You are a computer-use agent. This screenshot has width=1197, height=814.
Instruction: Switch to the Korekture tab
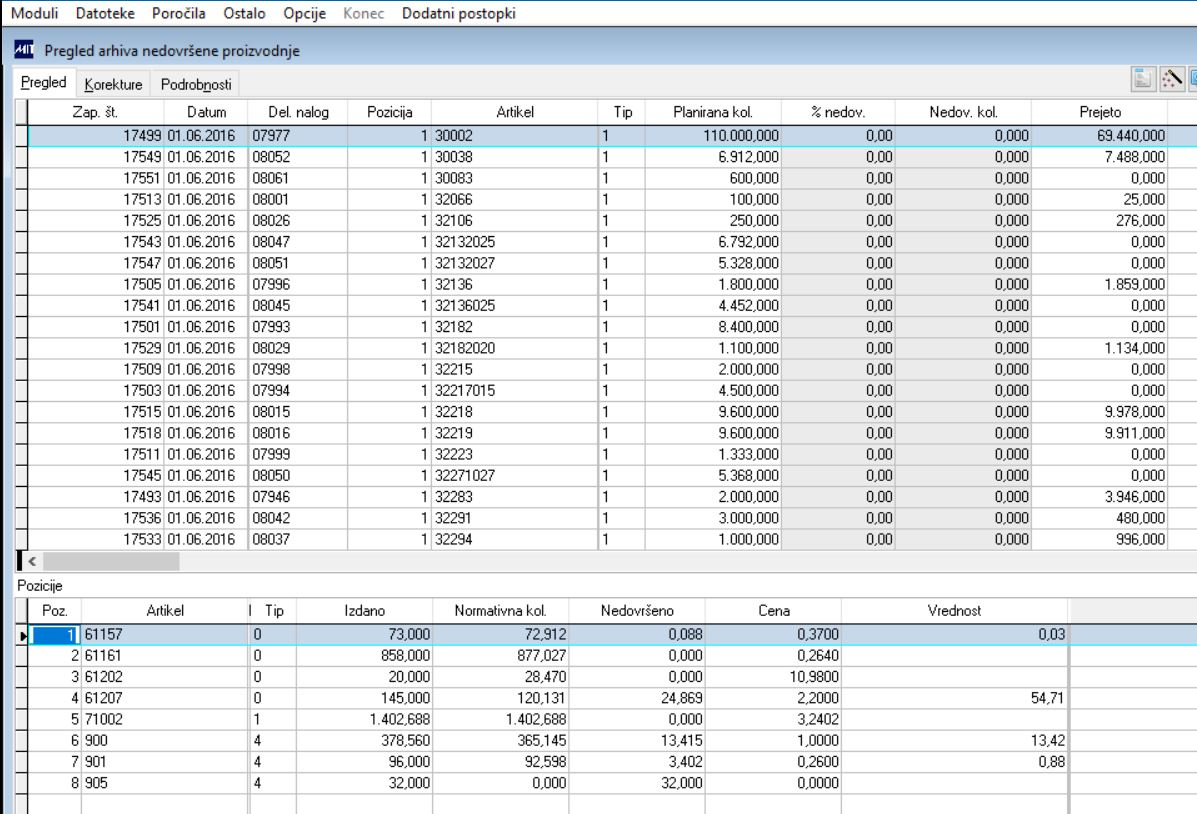pos(113,84)
